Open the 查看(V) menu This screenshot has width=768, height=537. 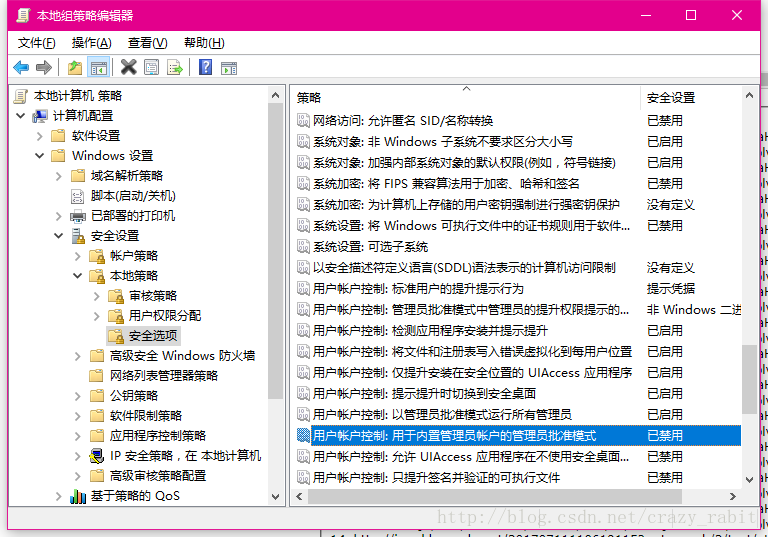coord(147,43)
